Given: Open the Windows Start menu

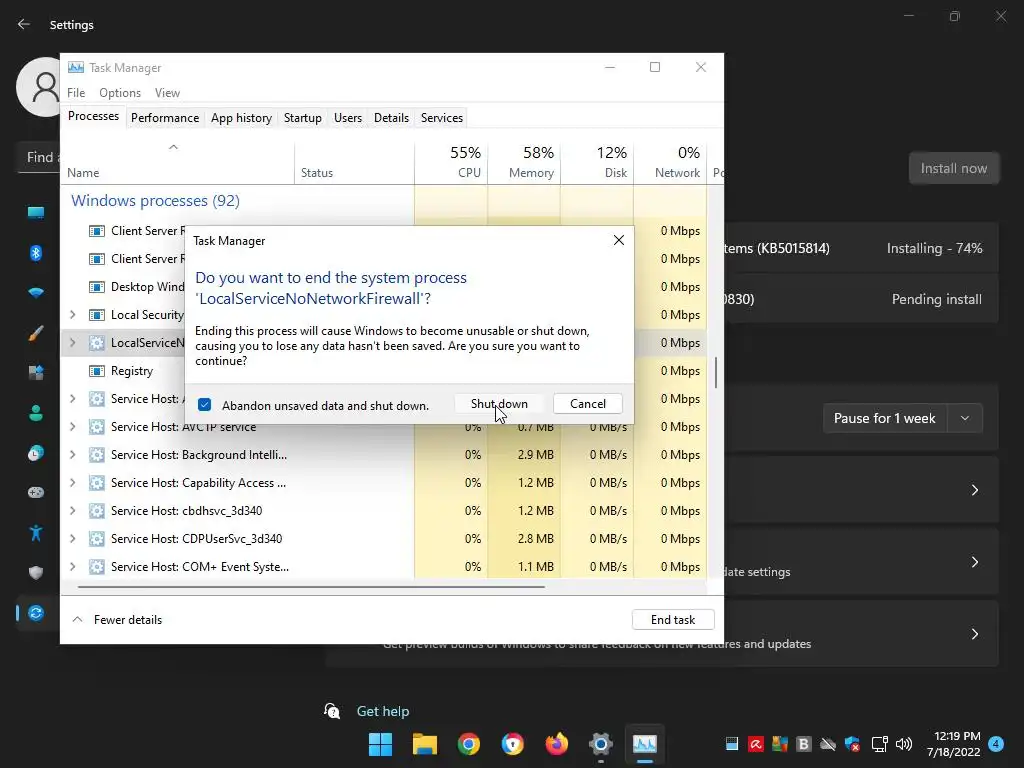Looking at the screenshot, I should point(380,744).
